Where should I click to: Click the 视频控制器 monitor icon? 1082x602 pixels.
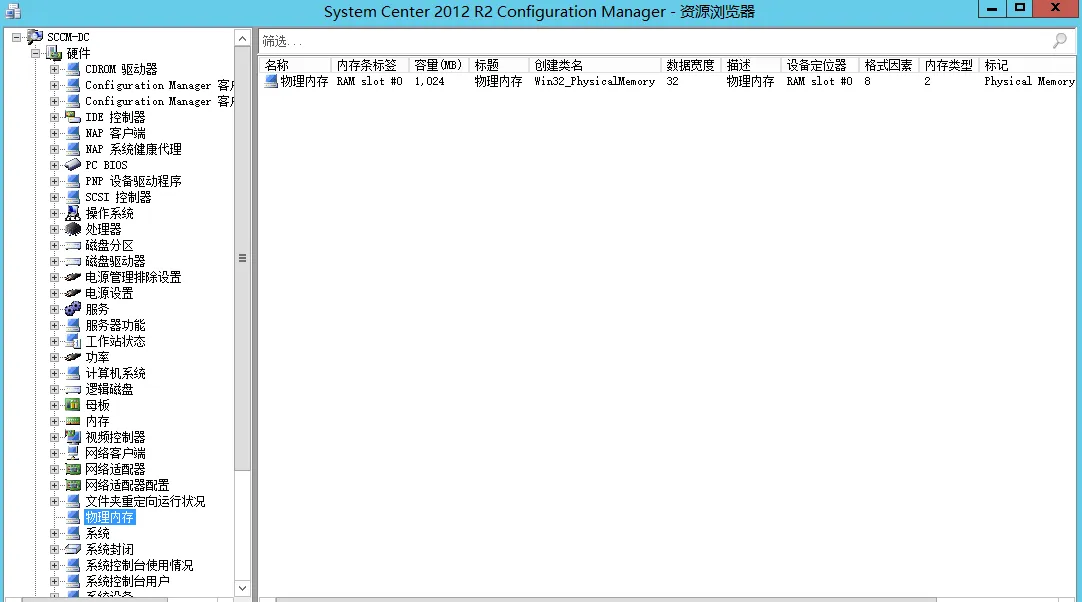73,437
